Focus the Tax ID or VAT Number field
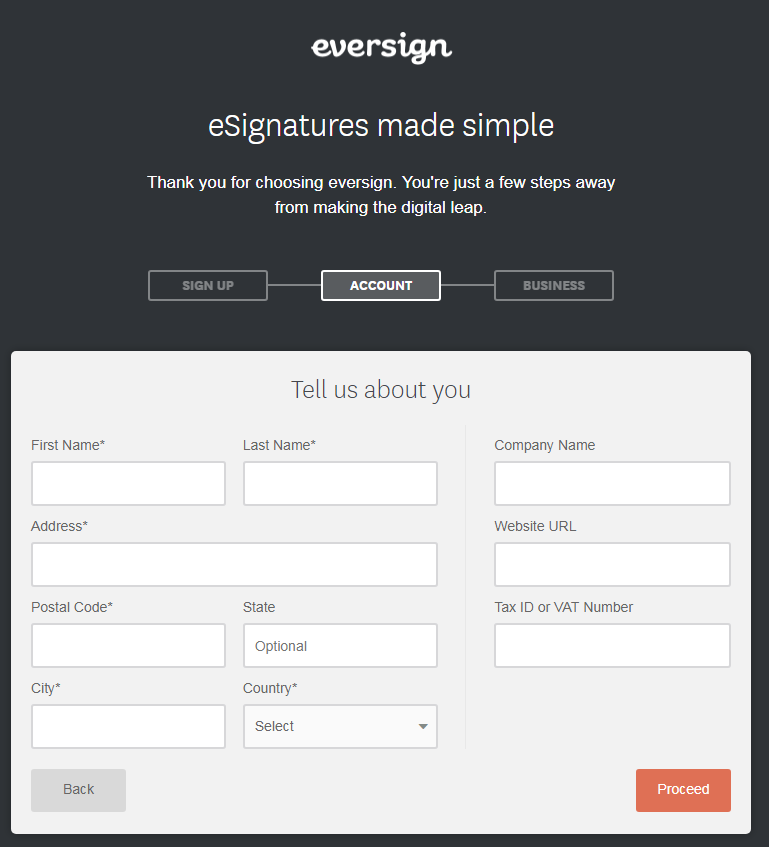 (612, 645)
